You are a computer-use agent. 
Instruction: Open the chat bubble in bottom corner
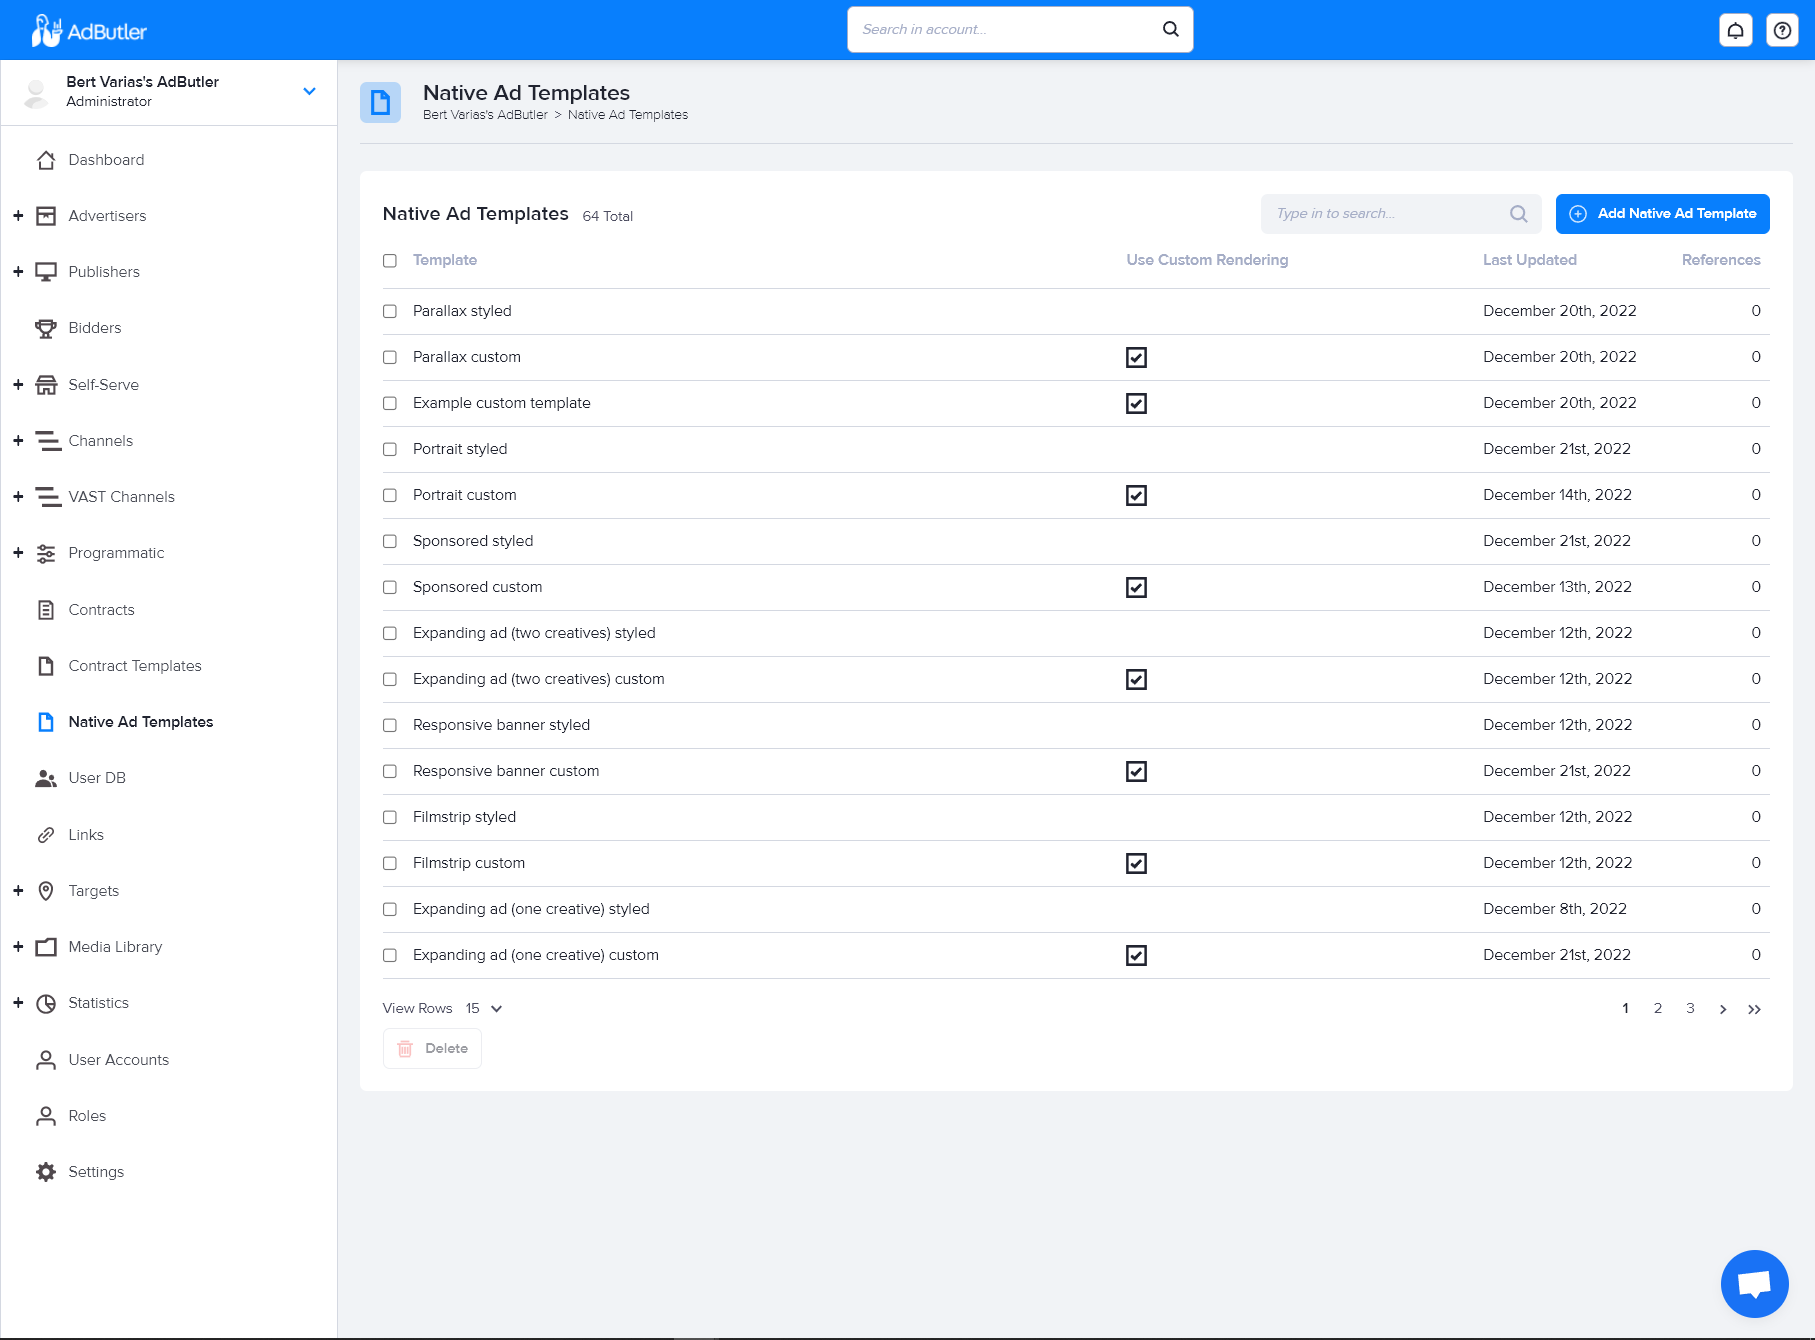(x=1754, y=1283)
